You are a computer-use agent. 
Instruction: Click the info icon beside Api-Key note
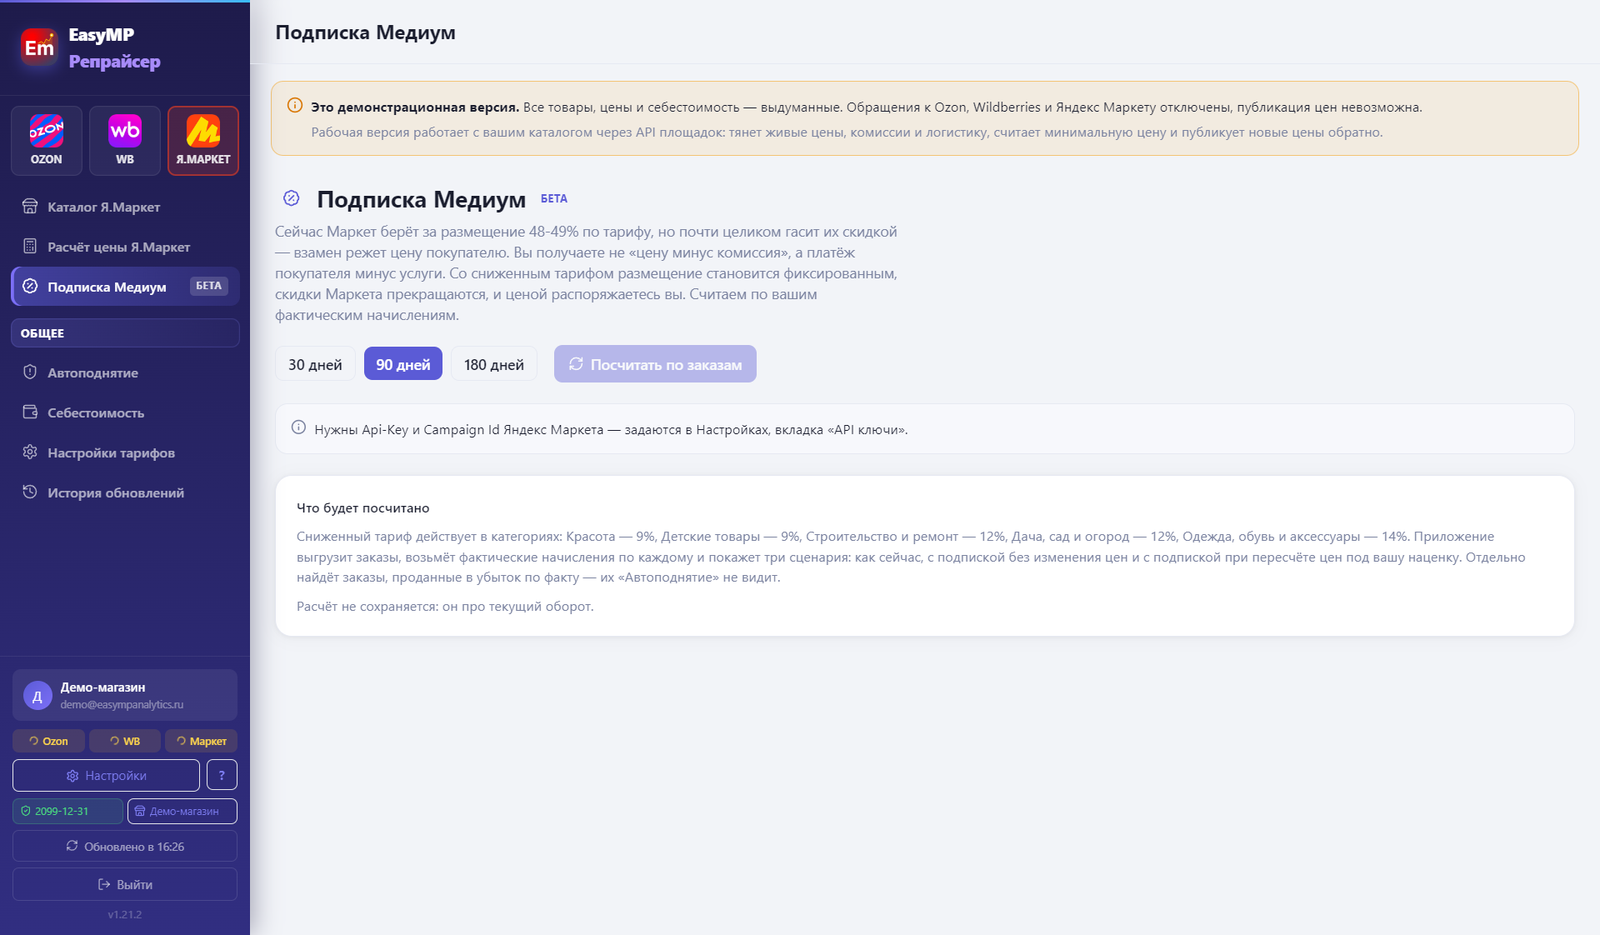(x=298, y=428)
